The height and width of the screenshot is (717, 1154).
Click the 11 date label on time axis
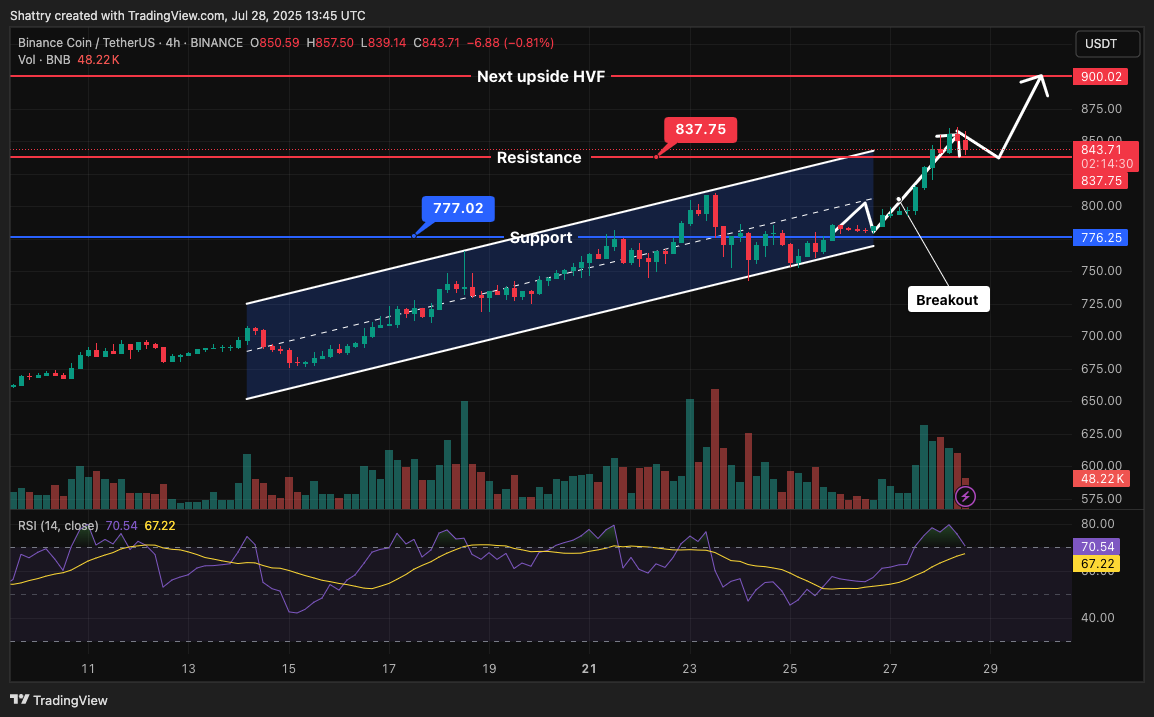(x=88, y=668)
